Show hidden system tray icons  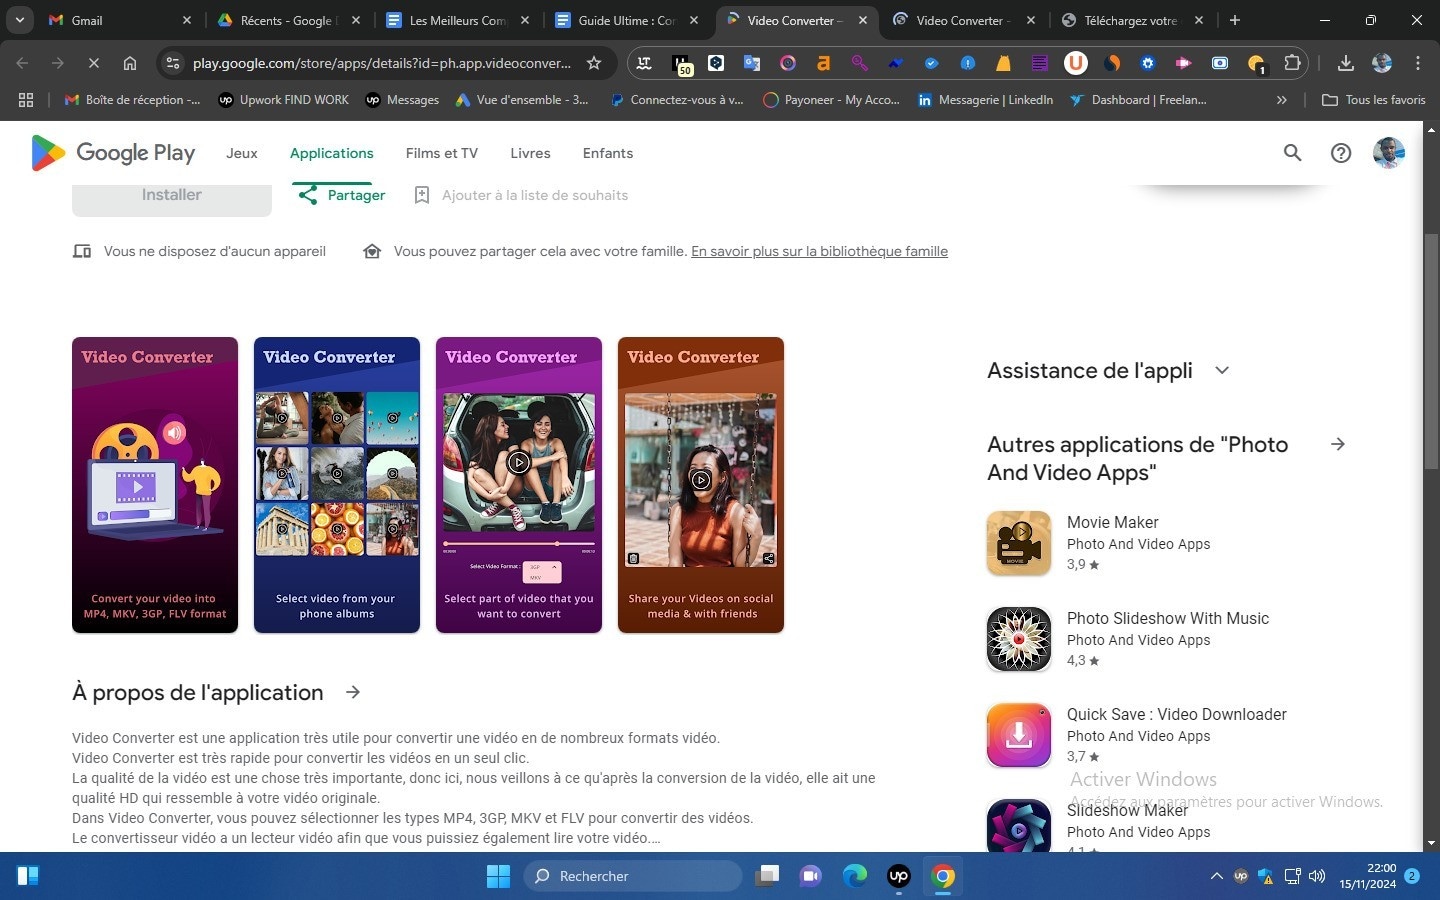click(x=1217, y=876)
